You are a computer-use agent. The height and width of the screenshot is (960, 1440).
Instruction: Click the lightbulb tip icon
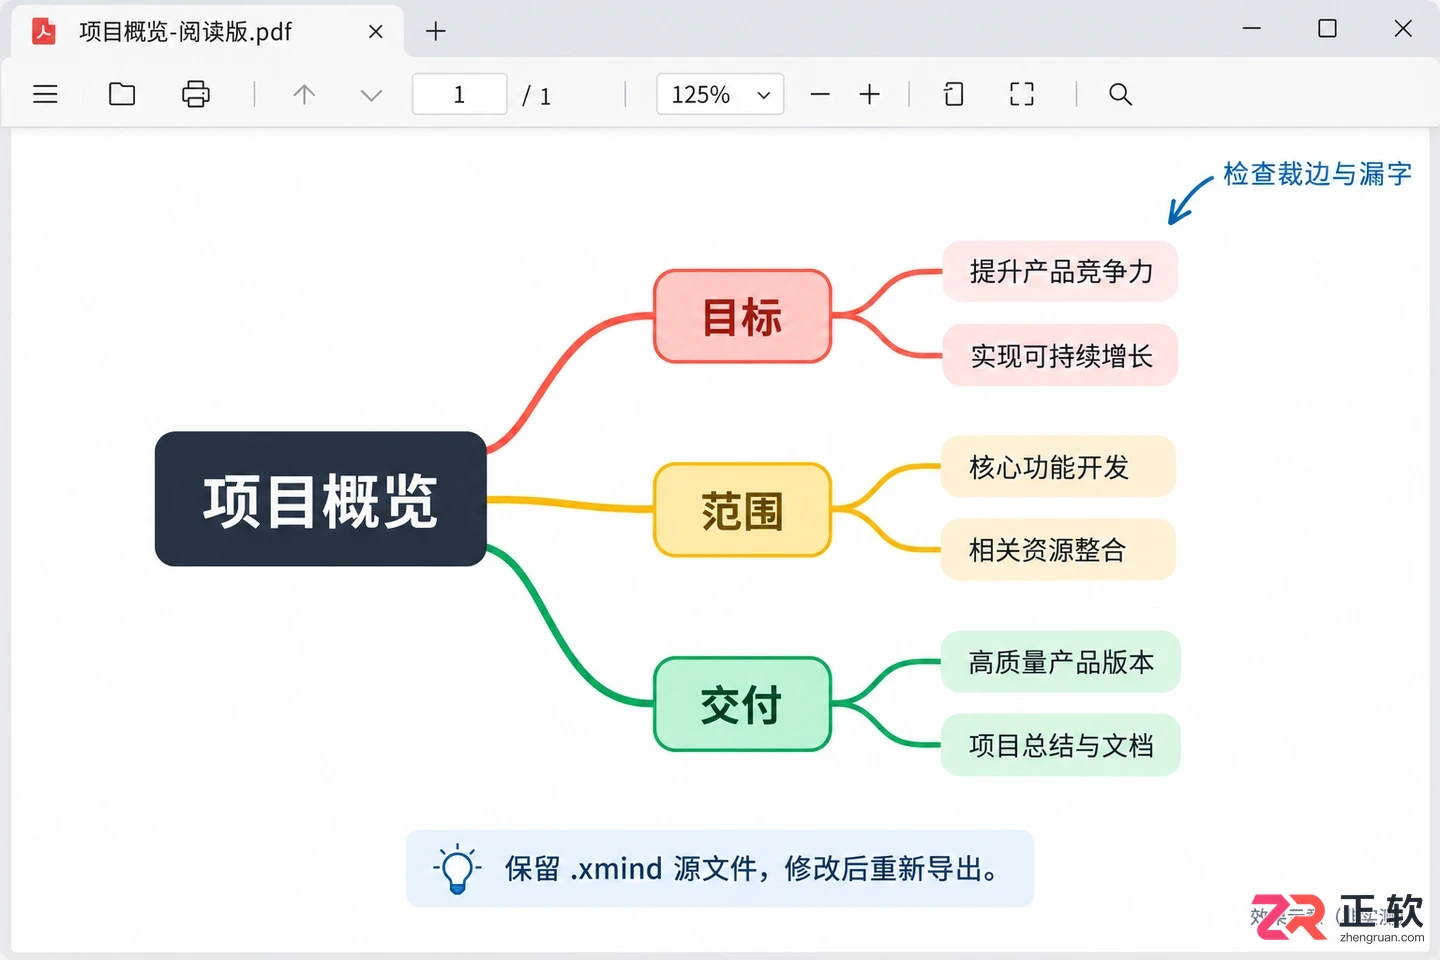(457, 868)
